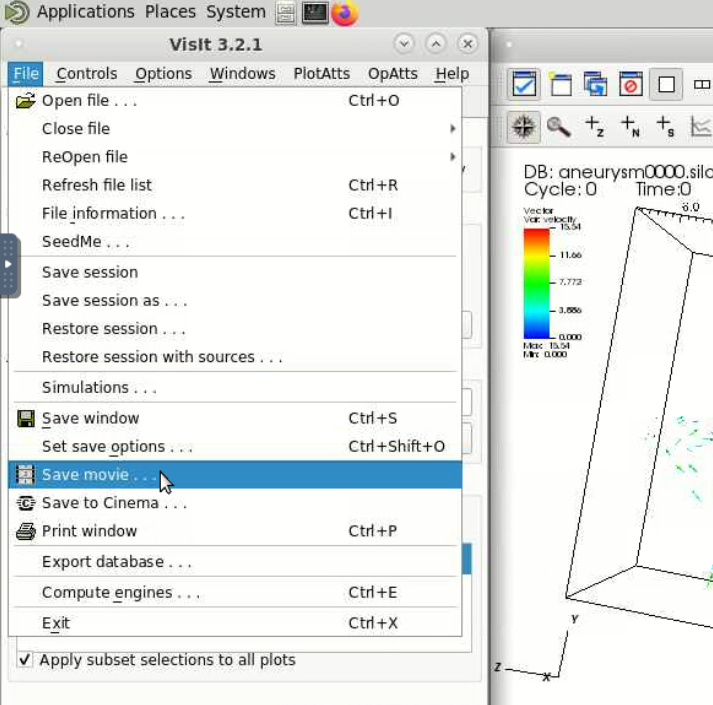Viewport: 713px width, 705px height.
Task: Shade the VisIt 3.2.1 window
Action: pos(404,44)
